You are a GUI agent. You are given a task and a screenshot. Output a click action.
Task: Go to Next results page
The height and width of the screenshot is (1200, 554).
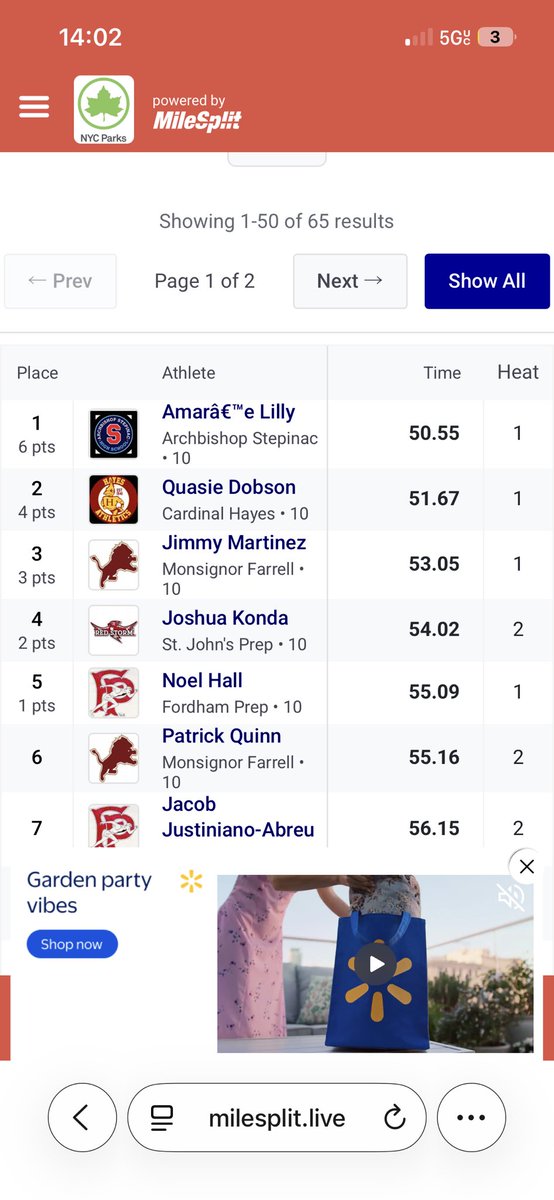tap(350, 281)
